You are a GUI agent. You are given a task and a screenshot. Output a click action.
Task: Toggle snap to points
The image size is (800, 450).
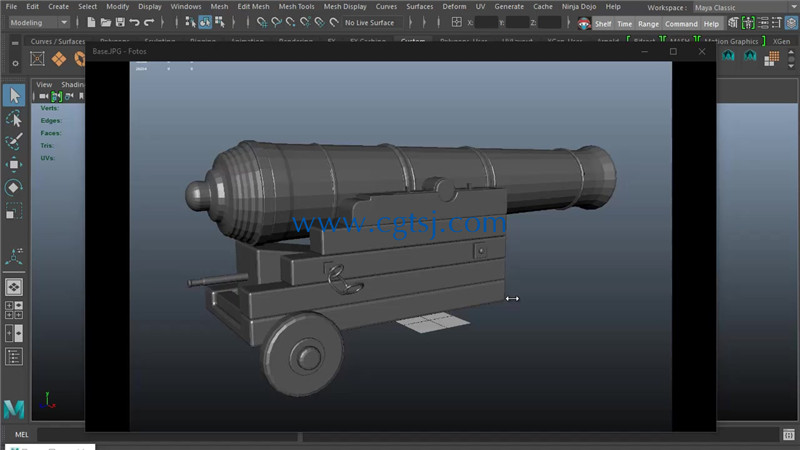click(290, 22)
